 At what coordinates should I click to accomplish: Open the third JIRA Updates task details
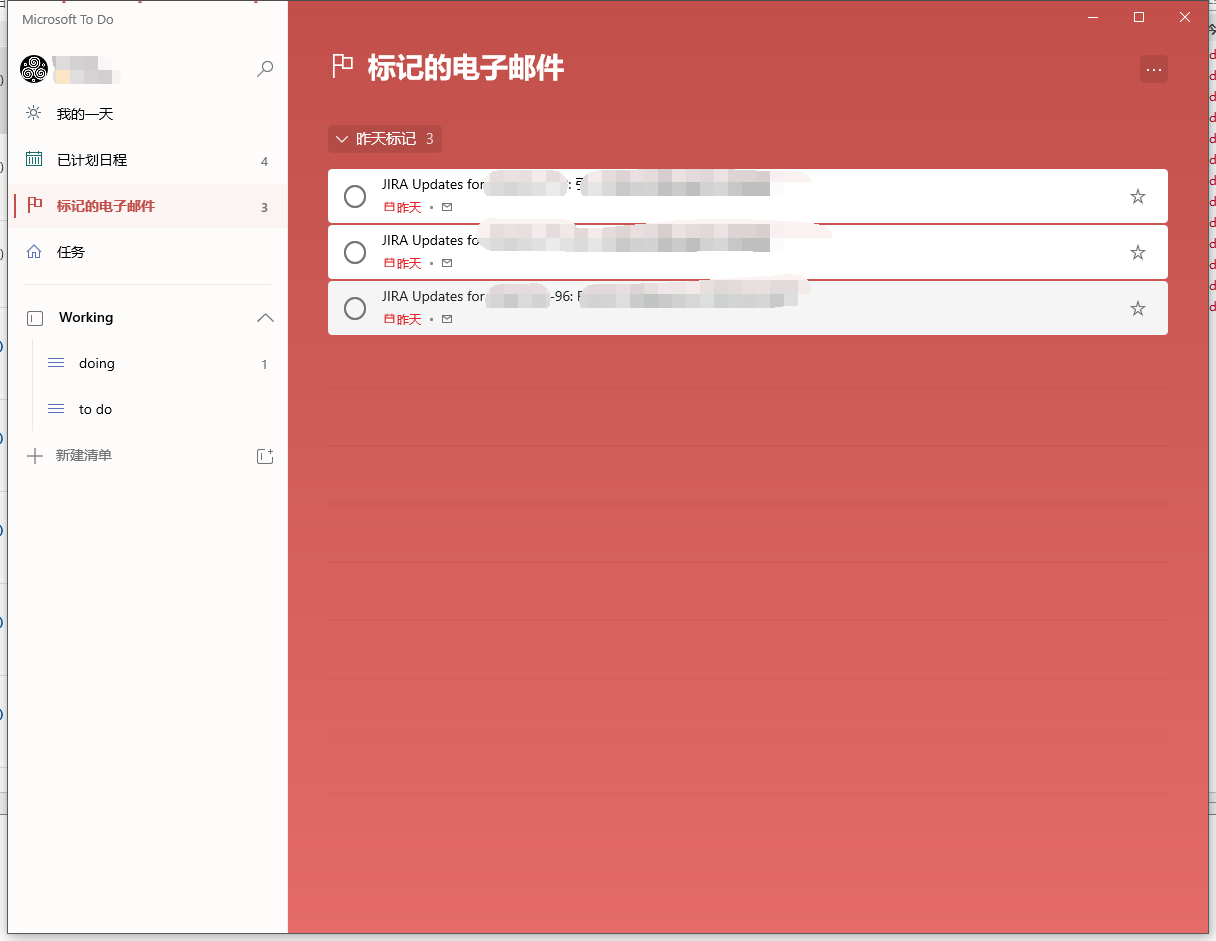[x=748, y=308]
